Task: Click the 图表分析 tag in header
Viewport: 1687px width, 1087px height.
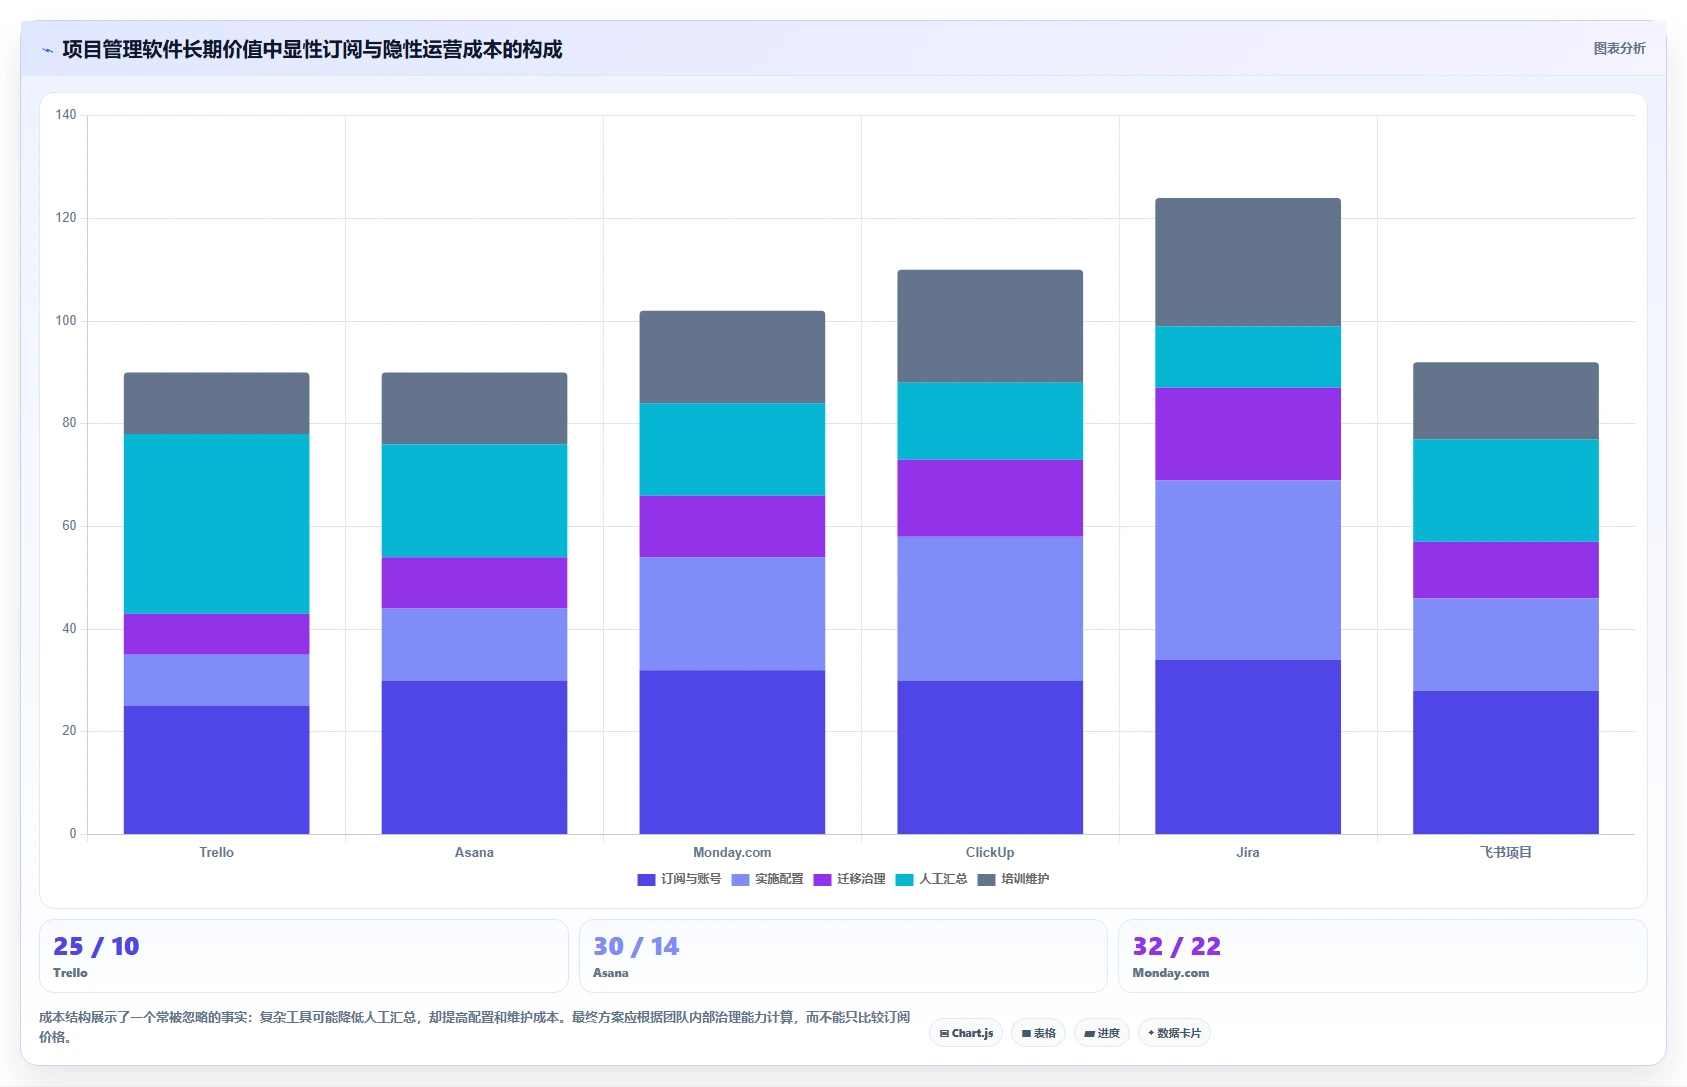Action: 1619,48
